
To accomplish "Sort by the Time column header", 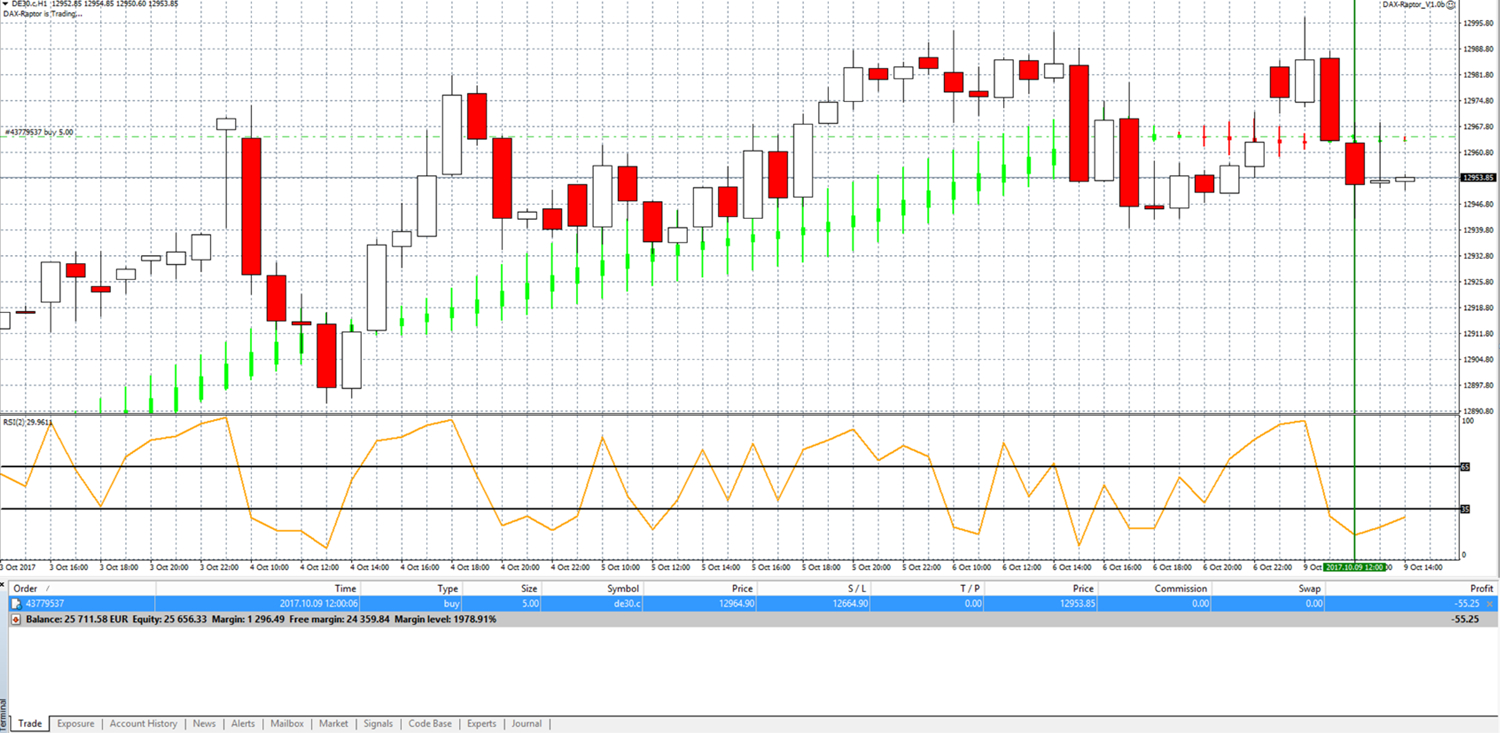I will 260,589.
